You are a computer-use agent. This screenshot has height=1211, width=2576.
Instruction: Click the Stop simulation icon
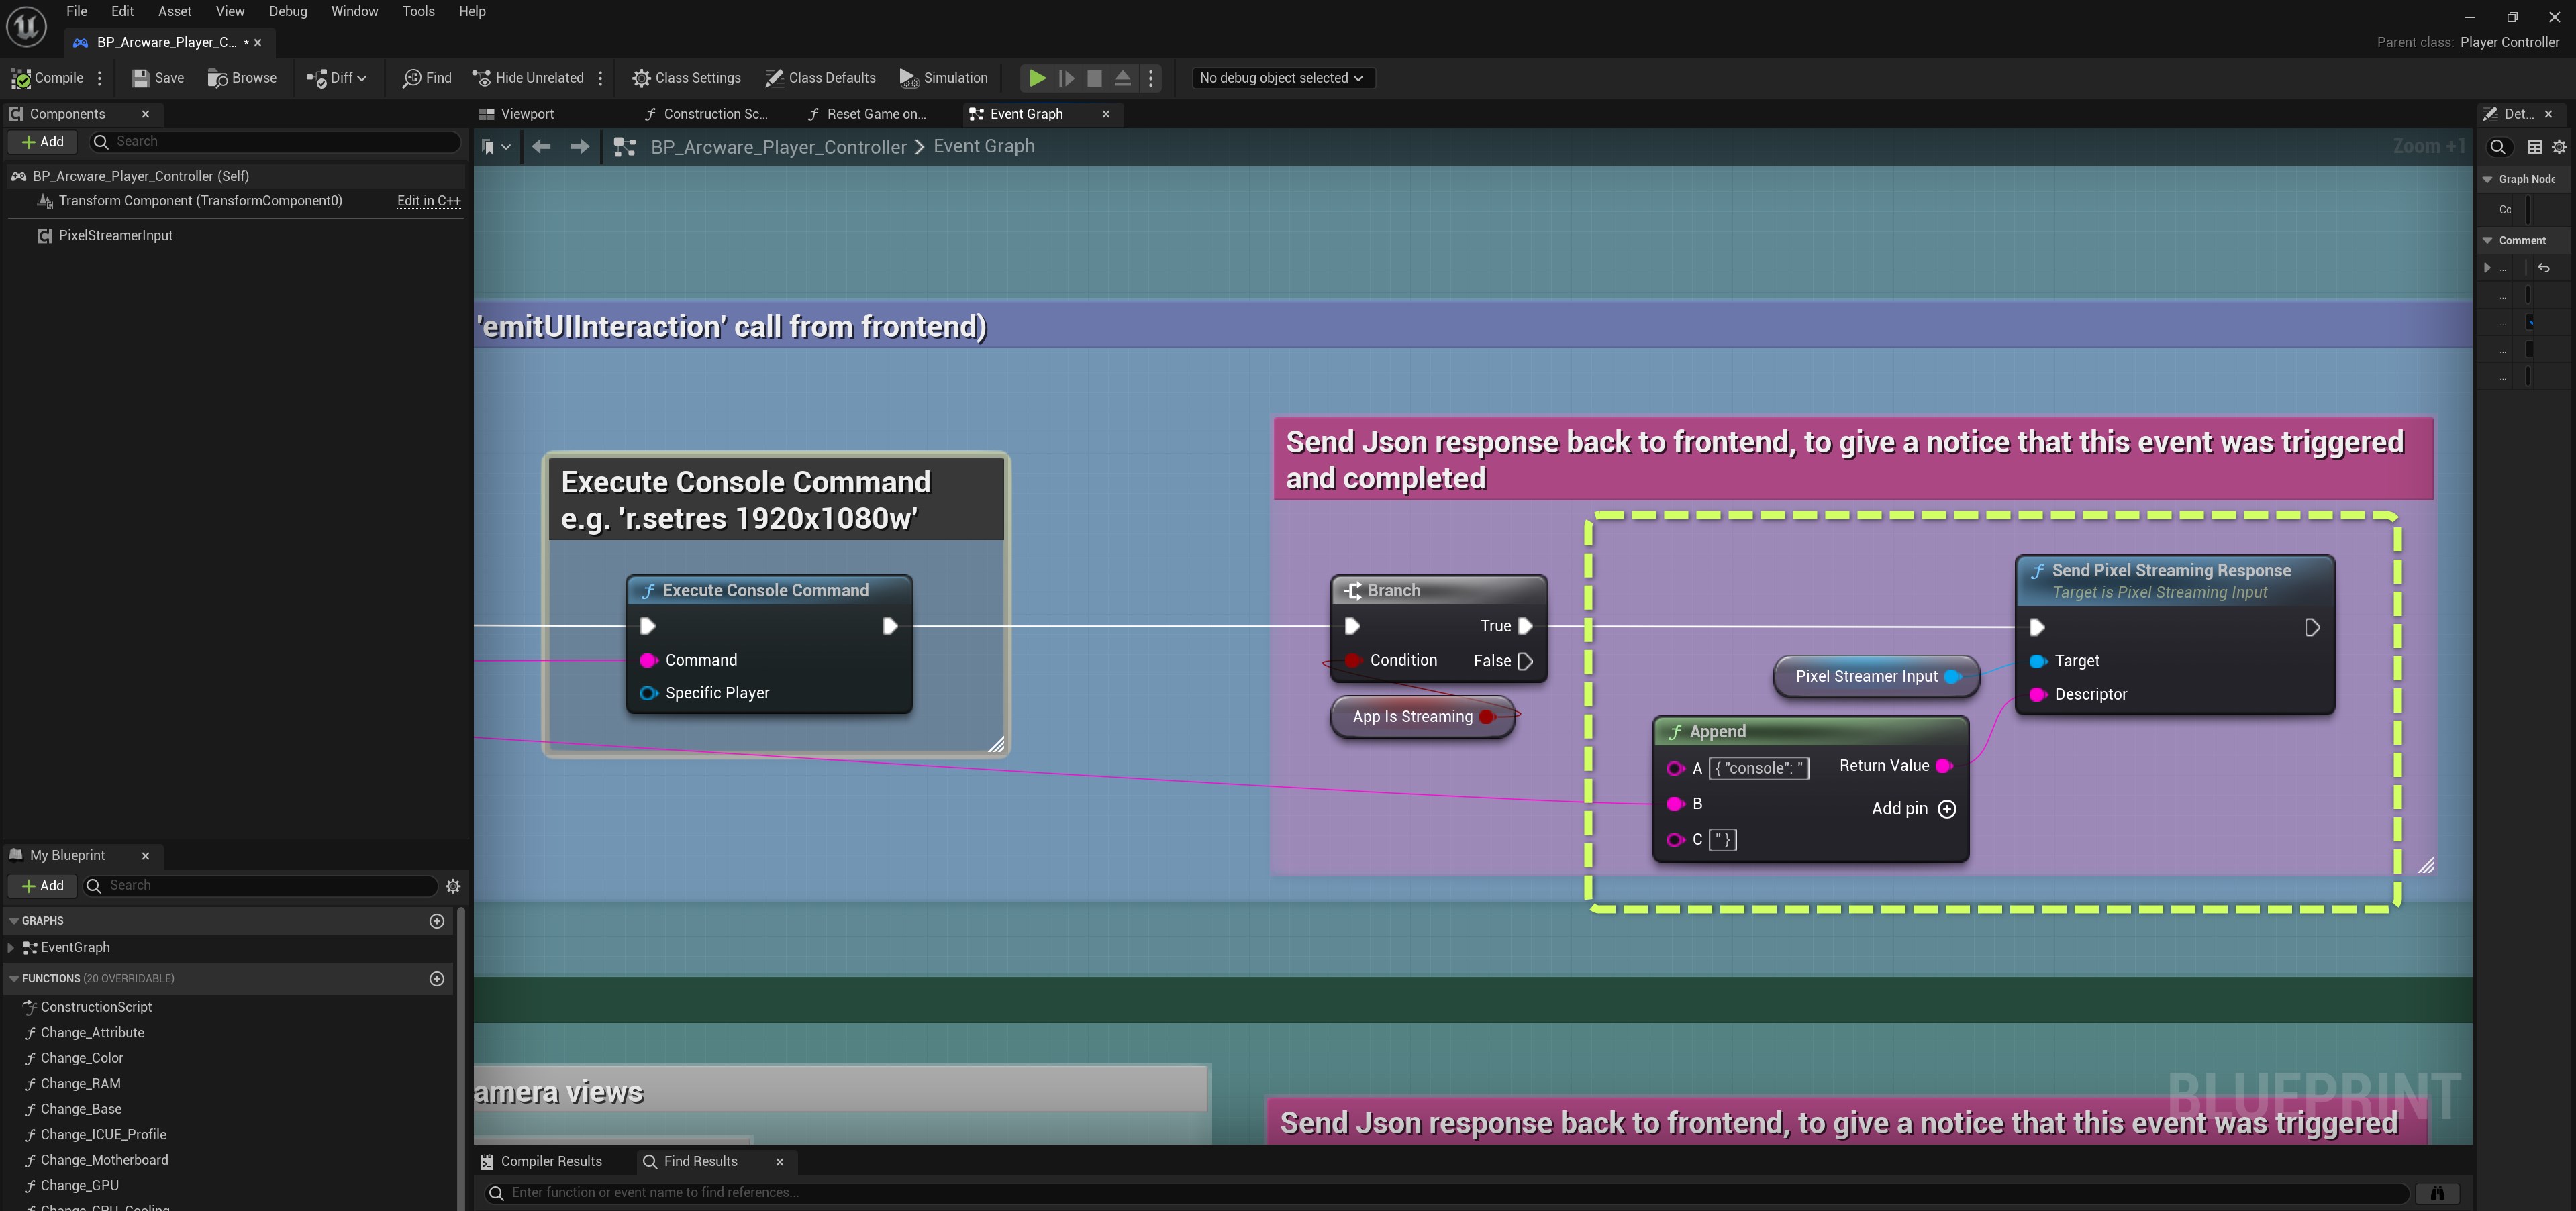[x=1094, y=78]
